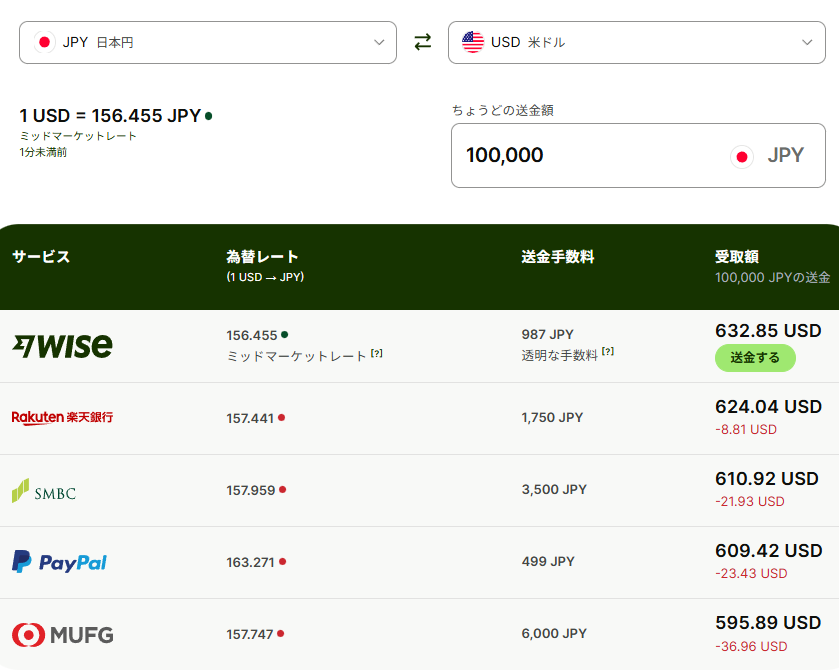Open the USD 米ドル target currency dropdown
839x671 pixels.
(x=637, y=42)
